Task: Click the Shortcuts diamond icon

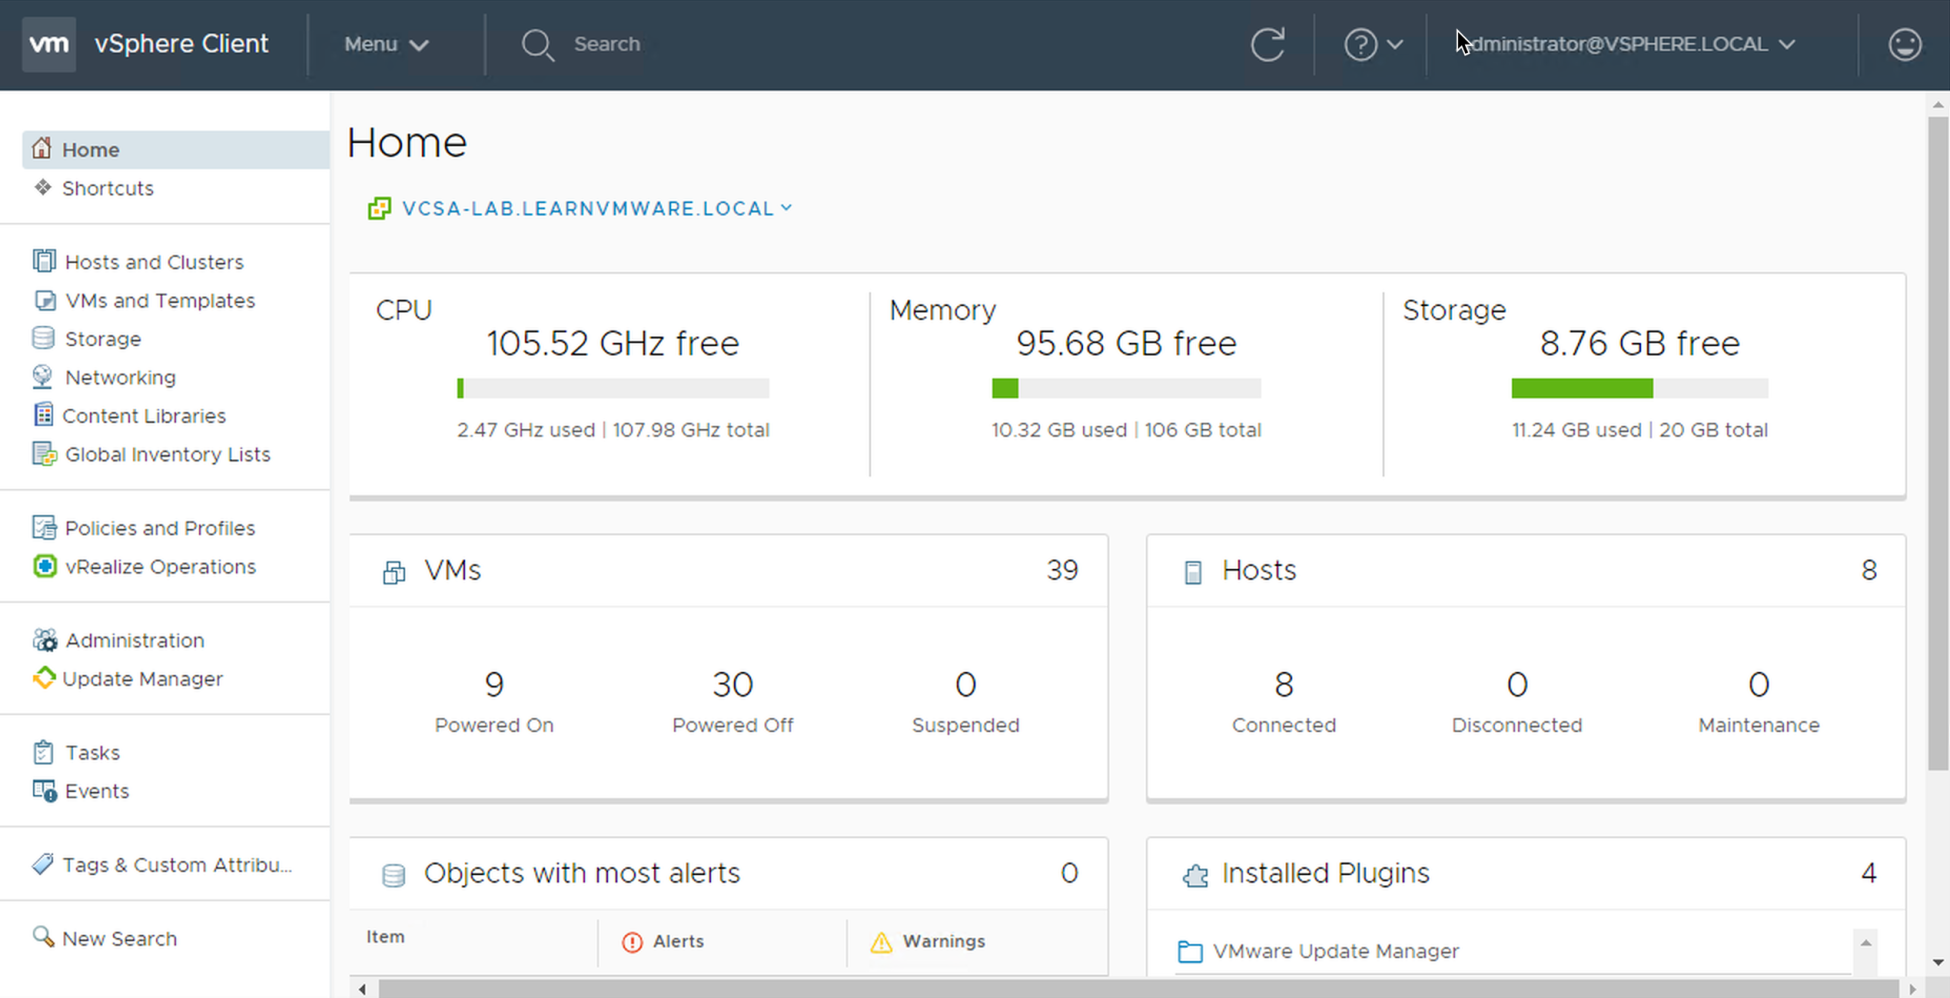Action: tap(42, 187)
